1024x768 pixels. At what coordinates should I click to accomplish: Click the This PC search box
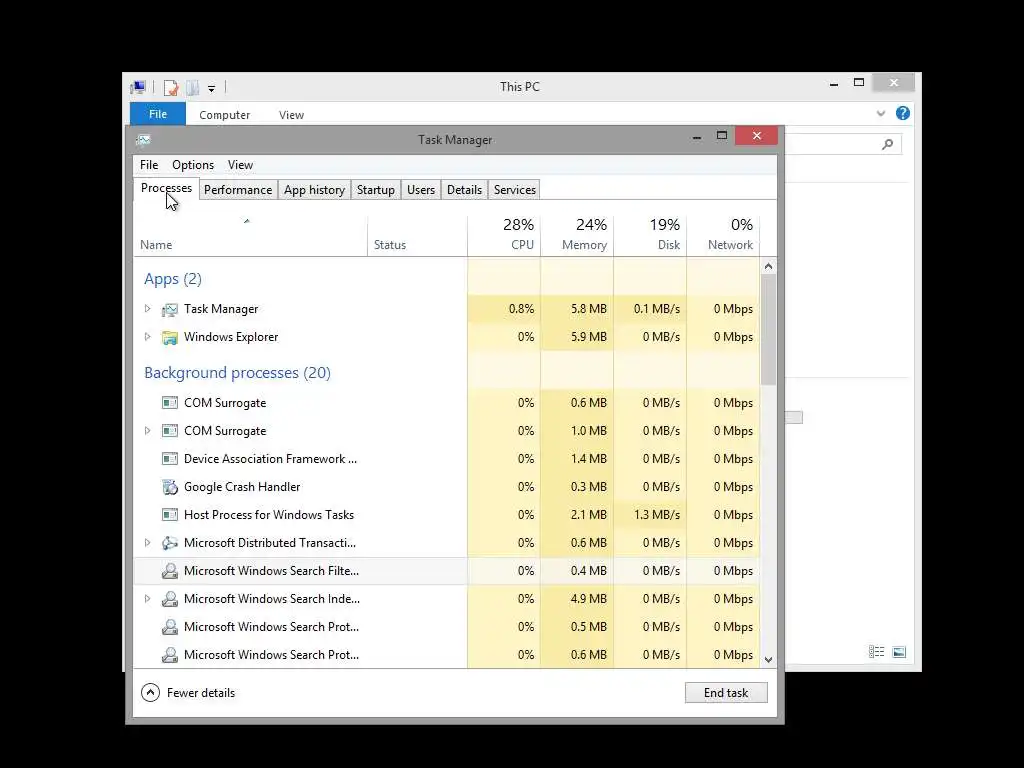pyautogui.click(x=842, y=144)
